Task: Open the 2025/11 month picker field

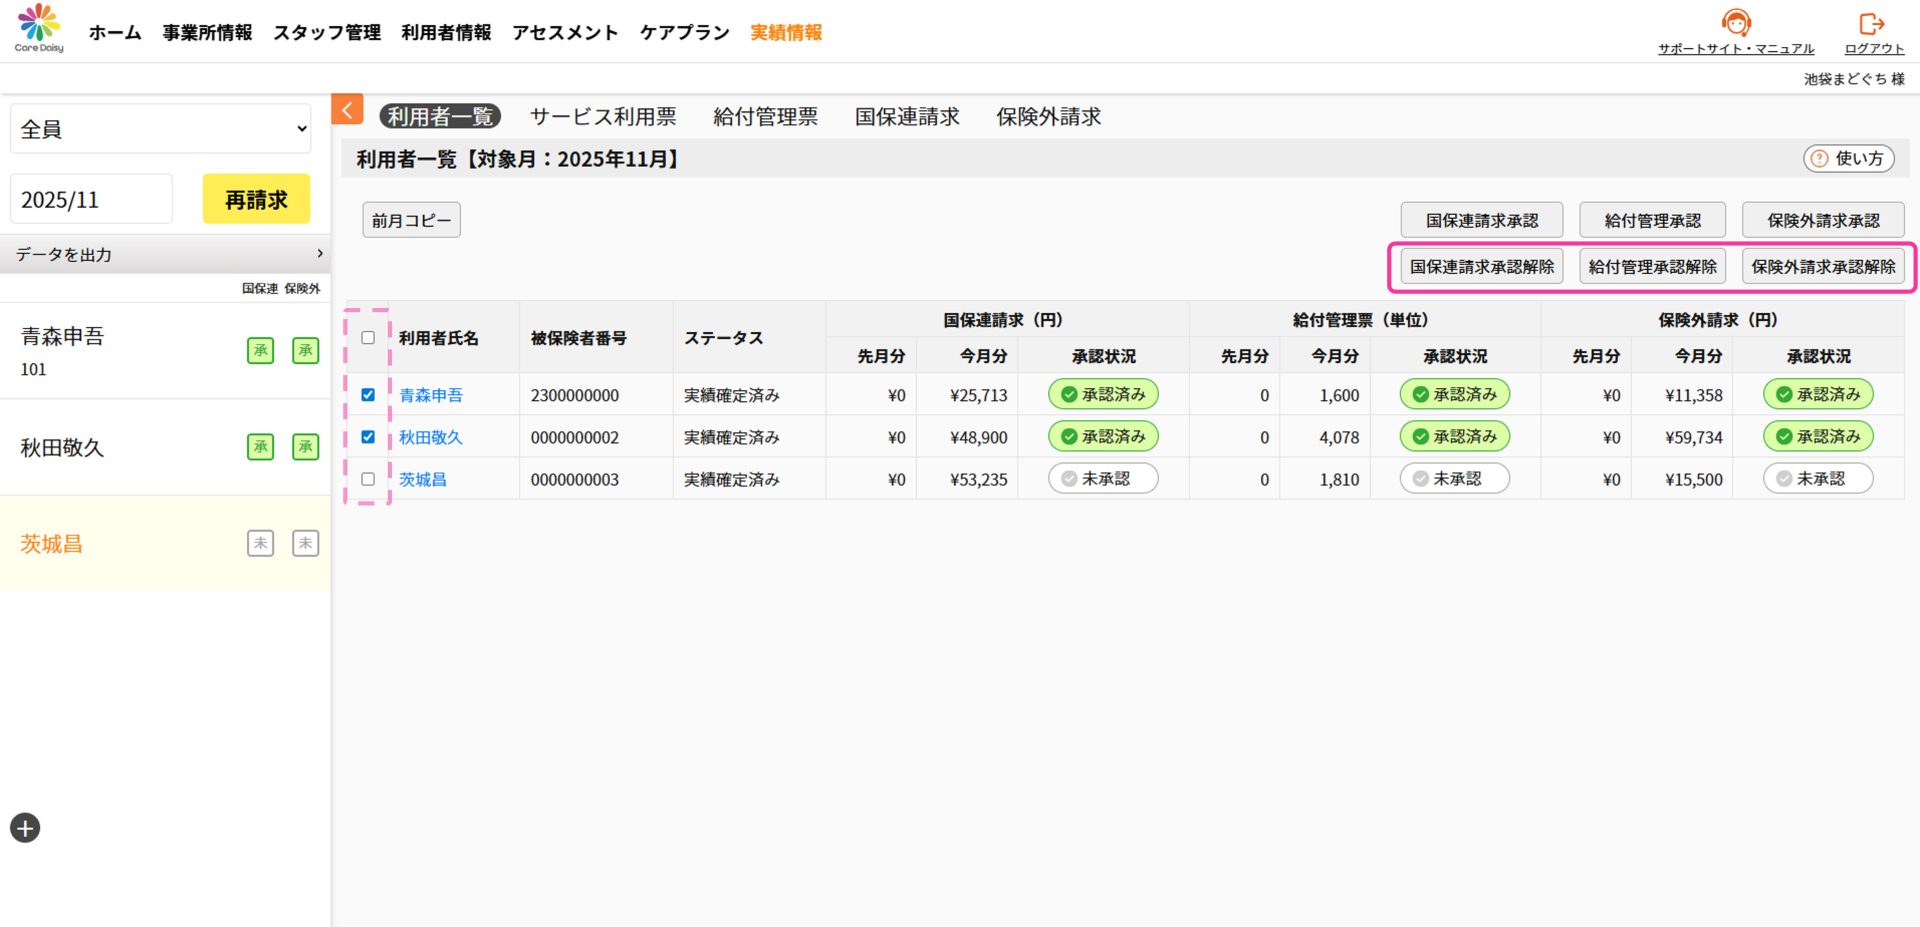Action: pos(91,200)
